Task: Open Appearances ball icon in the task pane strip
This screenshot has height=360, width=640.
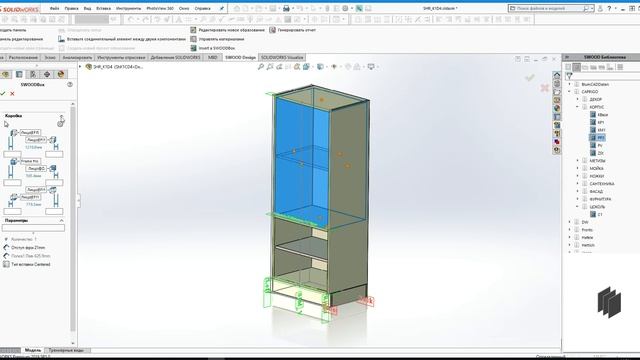Action: click(x=557, y=108)
